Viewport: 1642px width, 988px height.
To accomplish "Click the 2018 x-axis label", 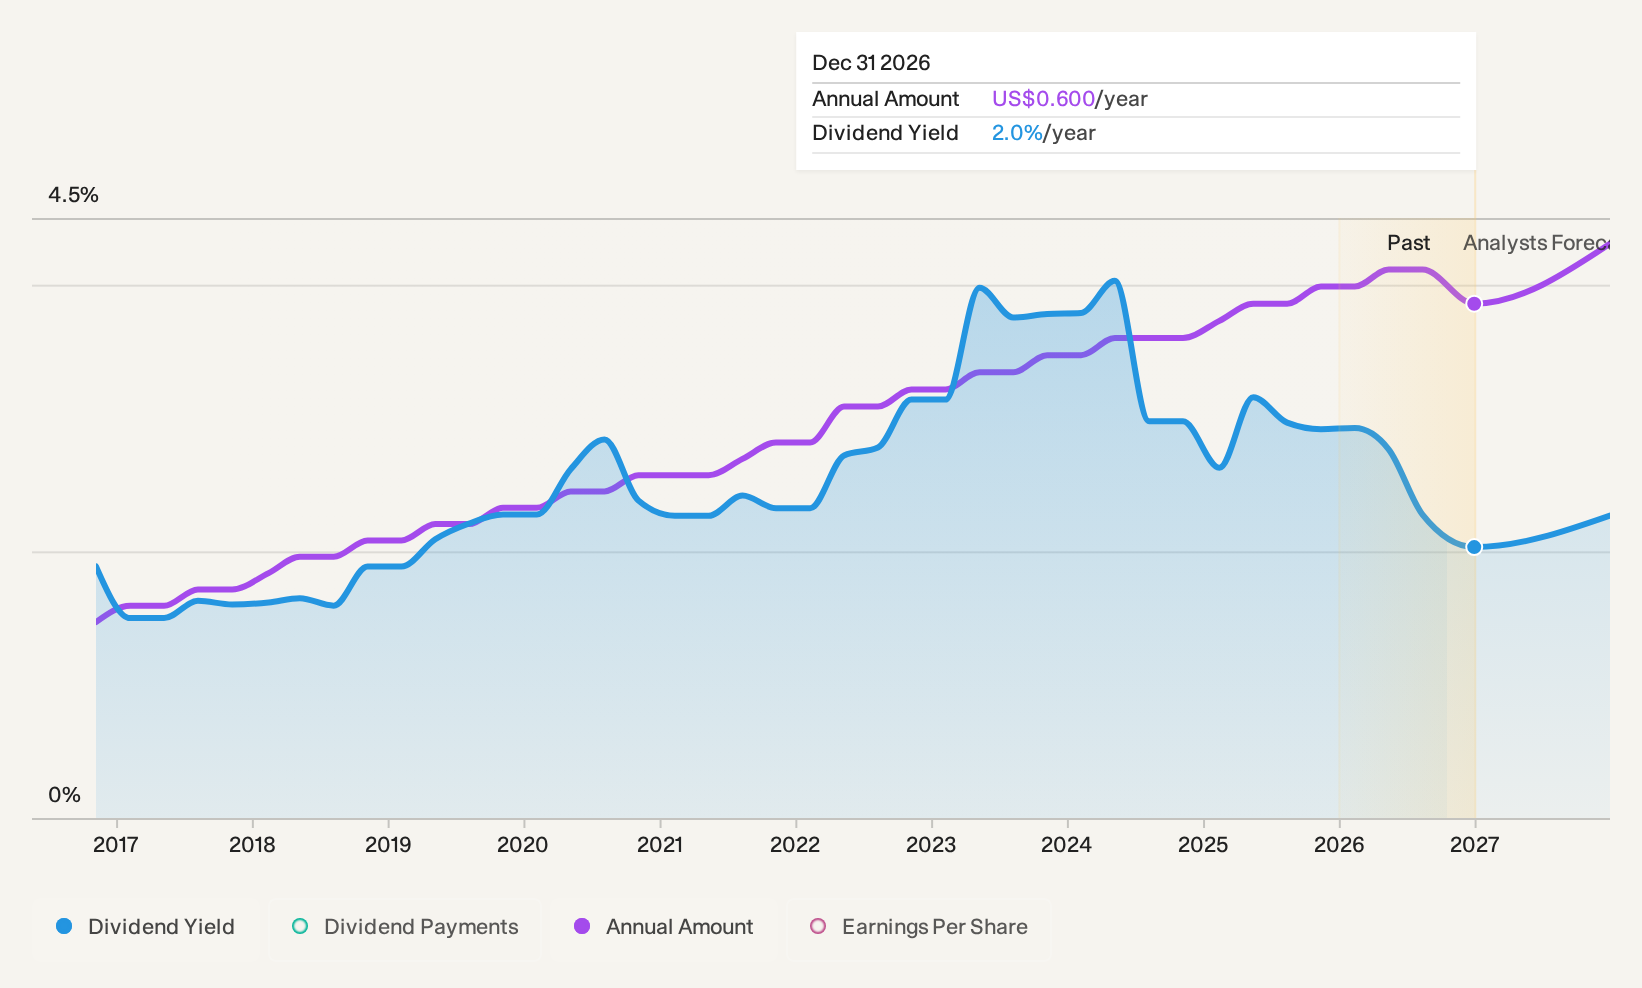I will (252, 845).
